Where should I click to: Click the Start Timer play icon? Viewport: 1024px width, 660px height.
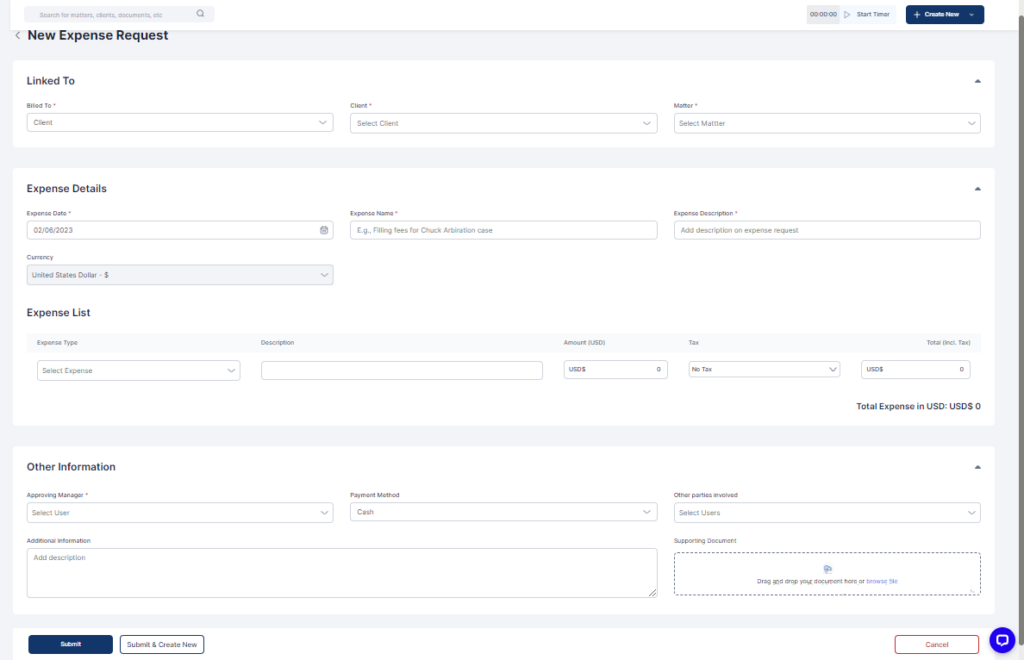pyautogui.click(x=847, y=15)
